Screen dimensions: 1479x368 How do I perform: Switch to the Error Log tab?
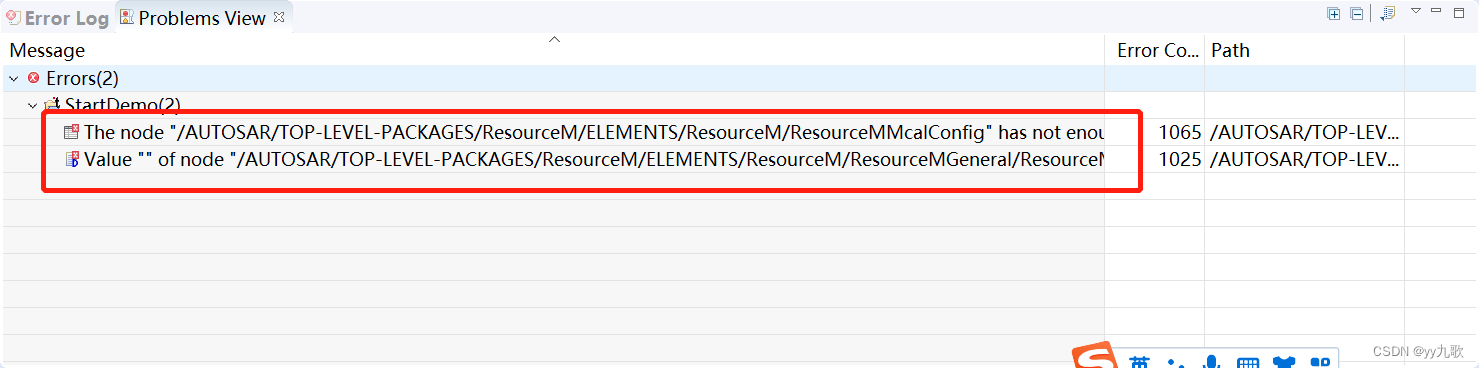pos(57,18)
